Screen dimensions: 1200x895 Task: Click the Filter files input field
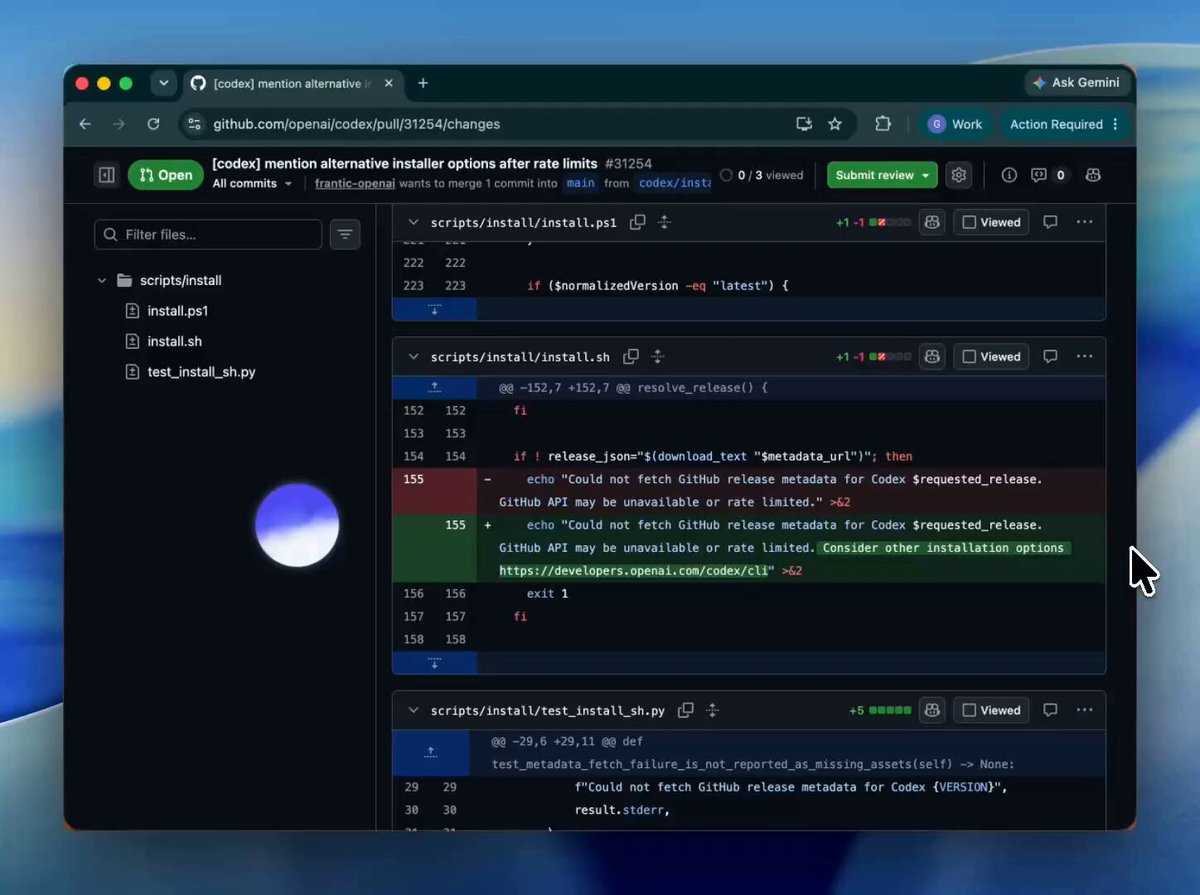(208, 235)
